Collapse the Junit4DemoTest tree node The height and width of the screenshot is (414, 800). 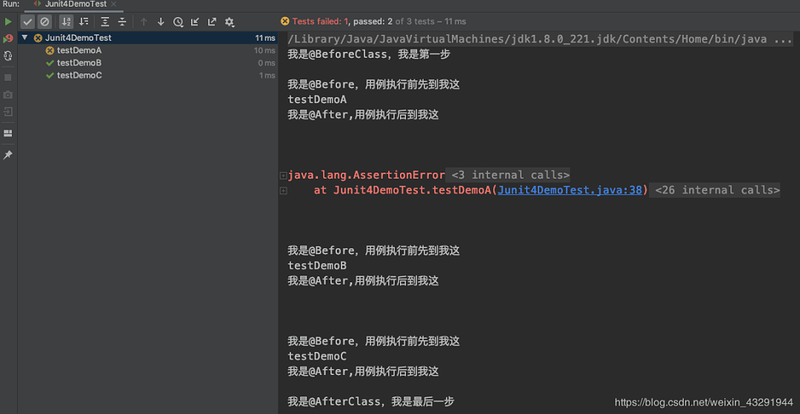pos(25,38)
